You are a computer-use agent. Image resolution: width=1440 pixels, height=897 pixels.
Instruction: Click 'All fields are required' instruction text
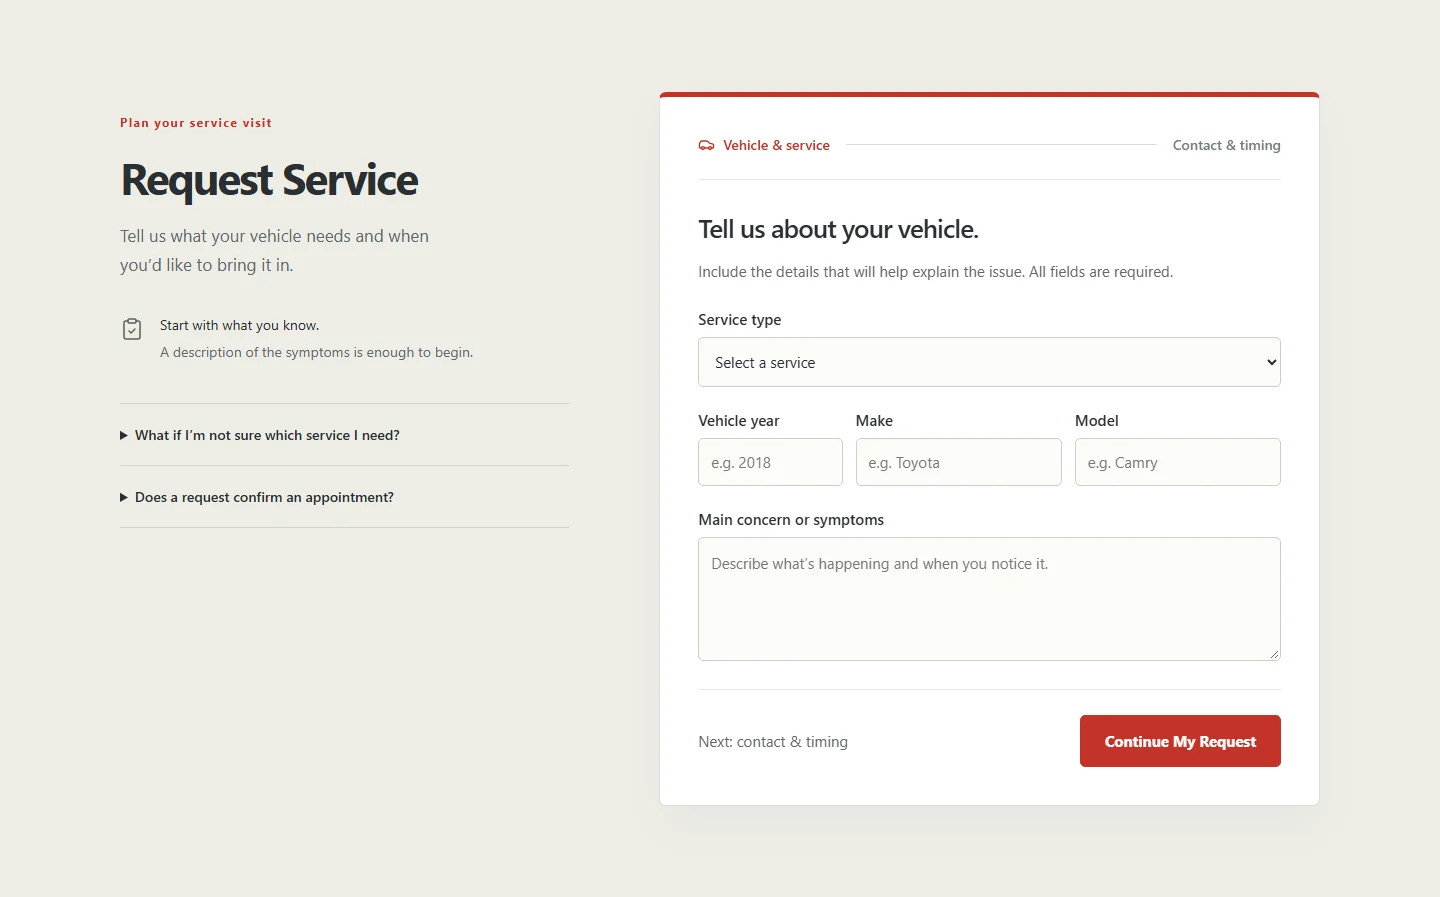pyautogui.click(x=1101, y=272)
